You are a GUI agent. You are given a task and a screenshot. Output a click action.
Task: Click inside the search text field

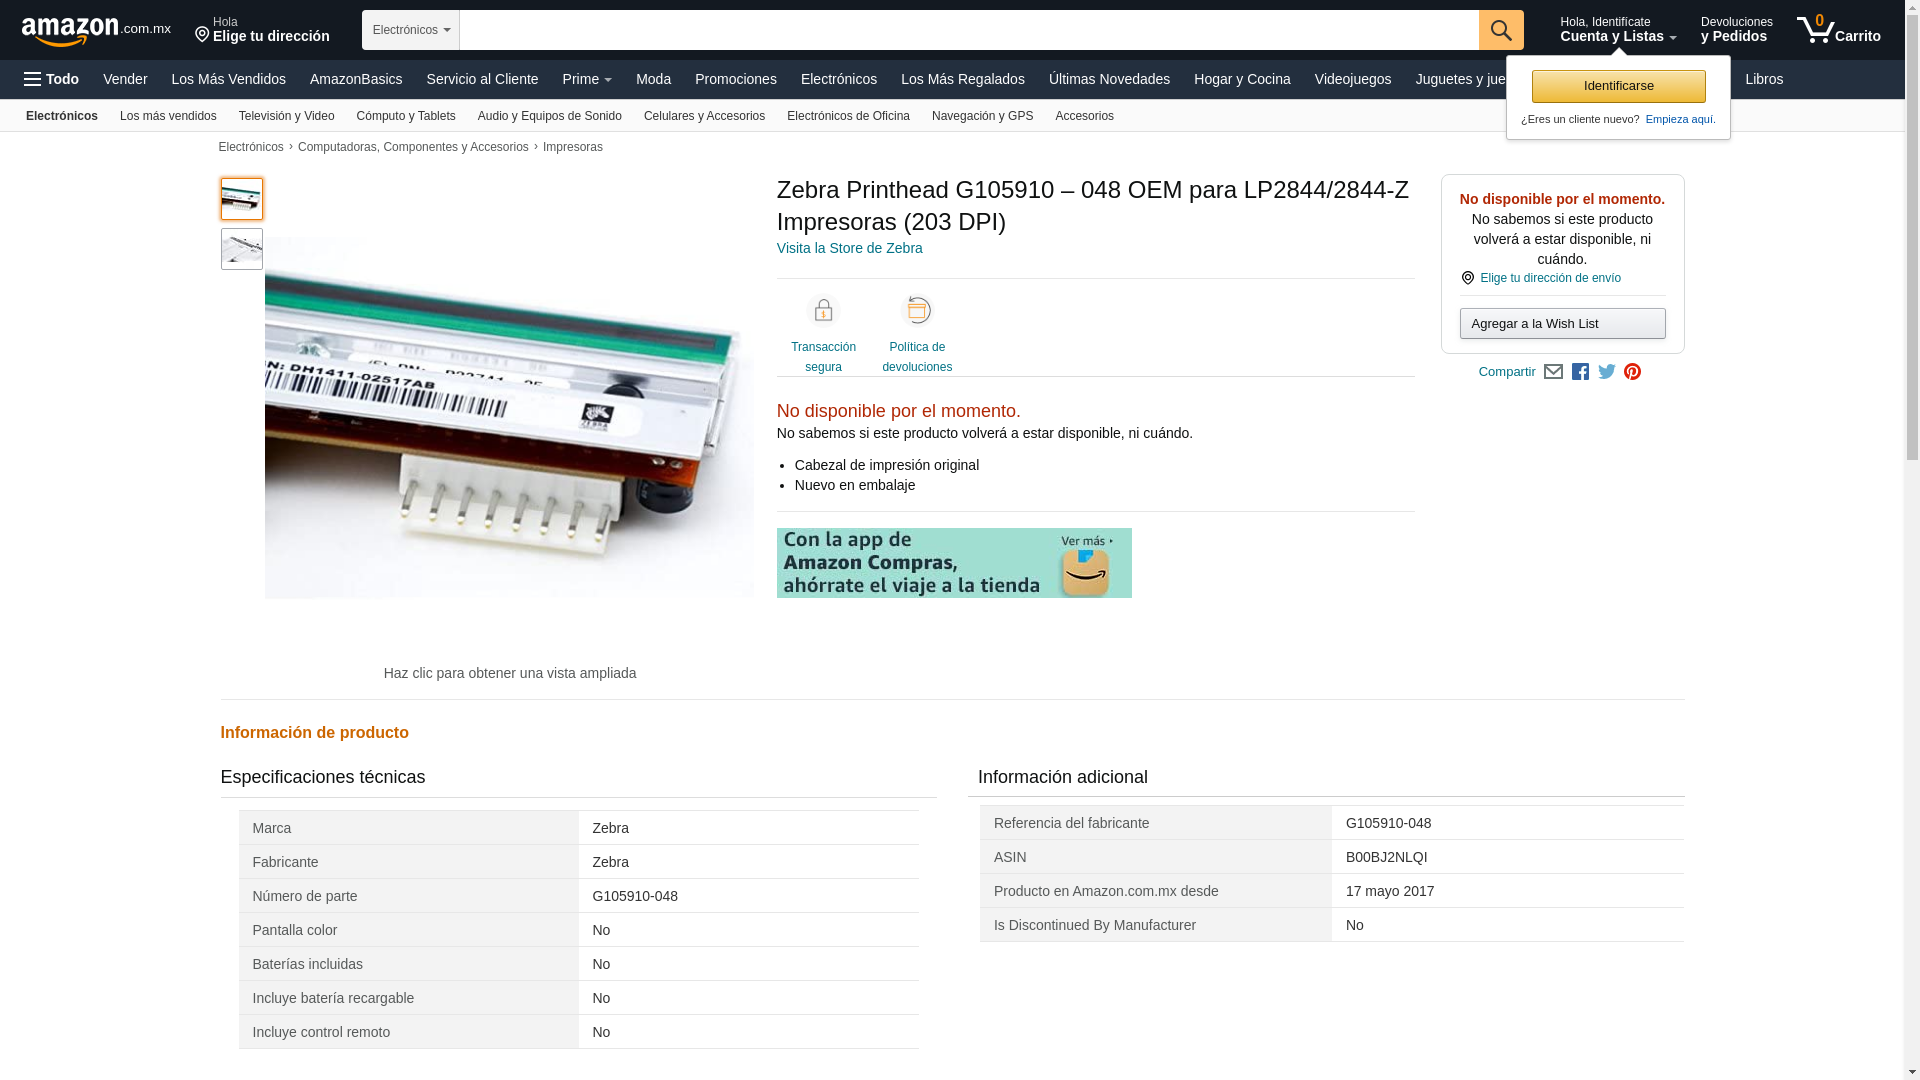[968, 30]
